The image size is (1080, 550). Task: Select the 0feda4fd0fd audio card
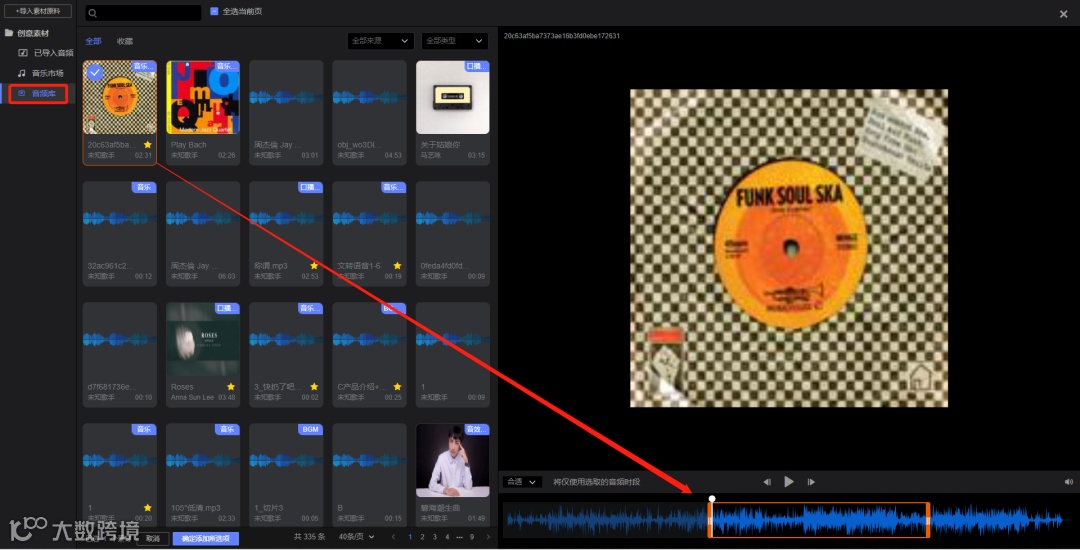tap(453, 233)
